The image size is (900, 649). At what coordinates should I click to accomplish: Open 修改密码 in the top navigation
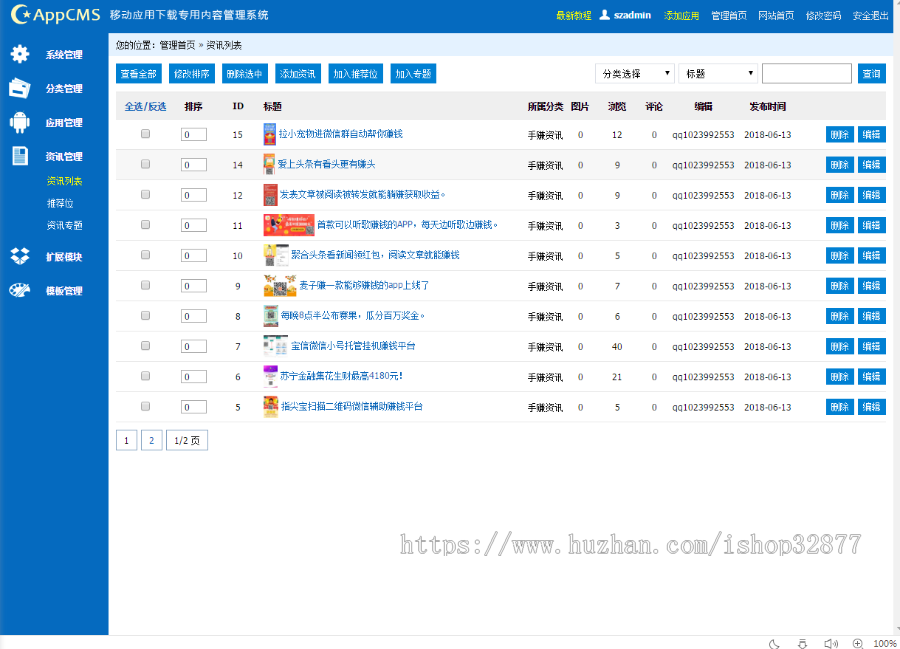tap(823, 15)
